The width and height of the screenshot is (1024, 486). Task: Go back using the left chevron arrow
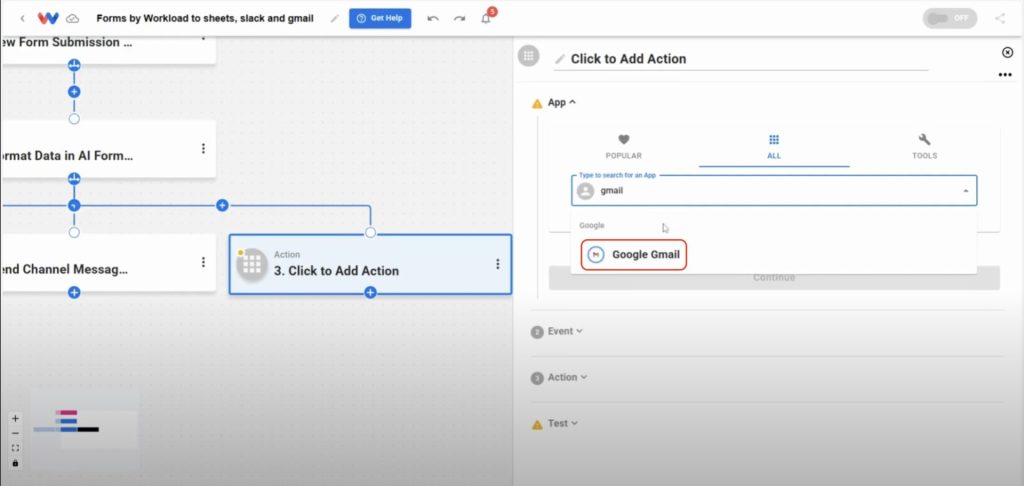pos(22,18)
